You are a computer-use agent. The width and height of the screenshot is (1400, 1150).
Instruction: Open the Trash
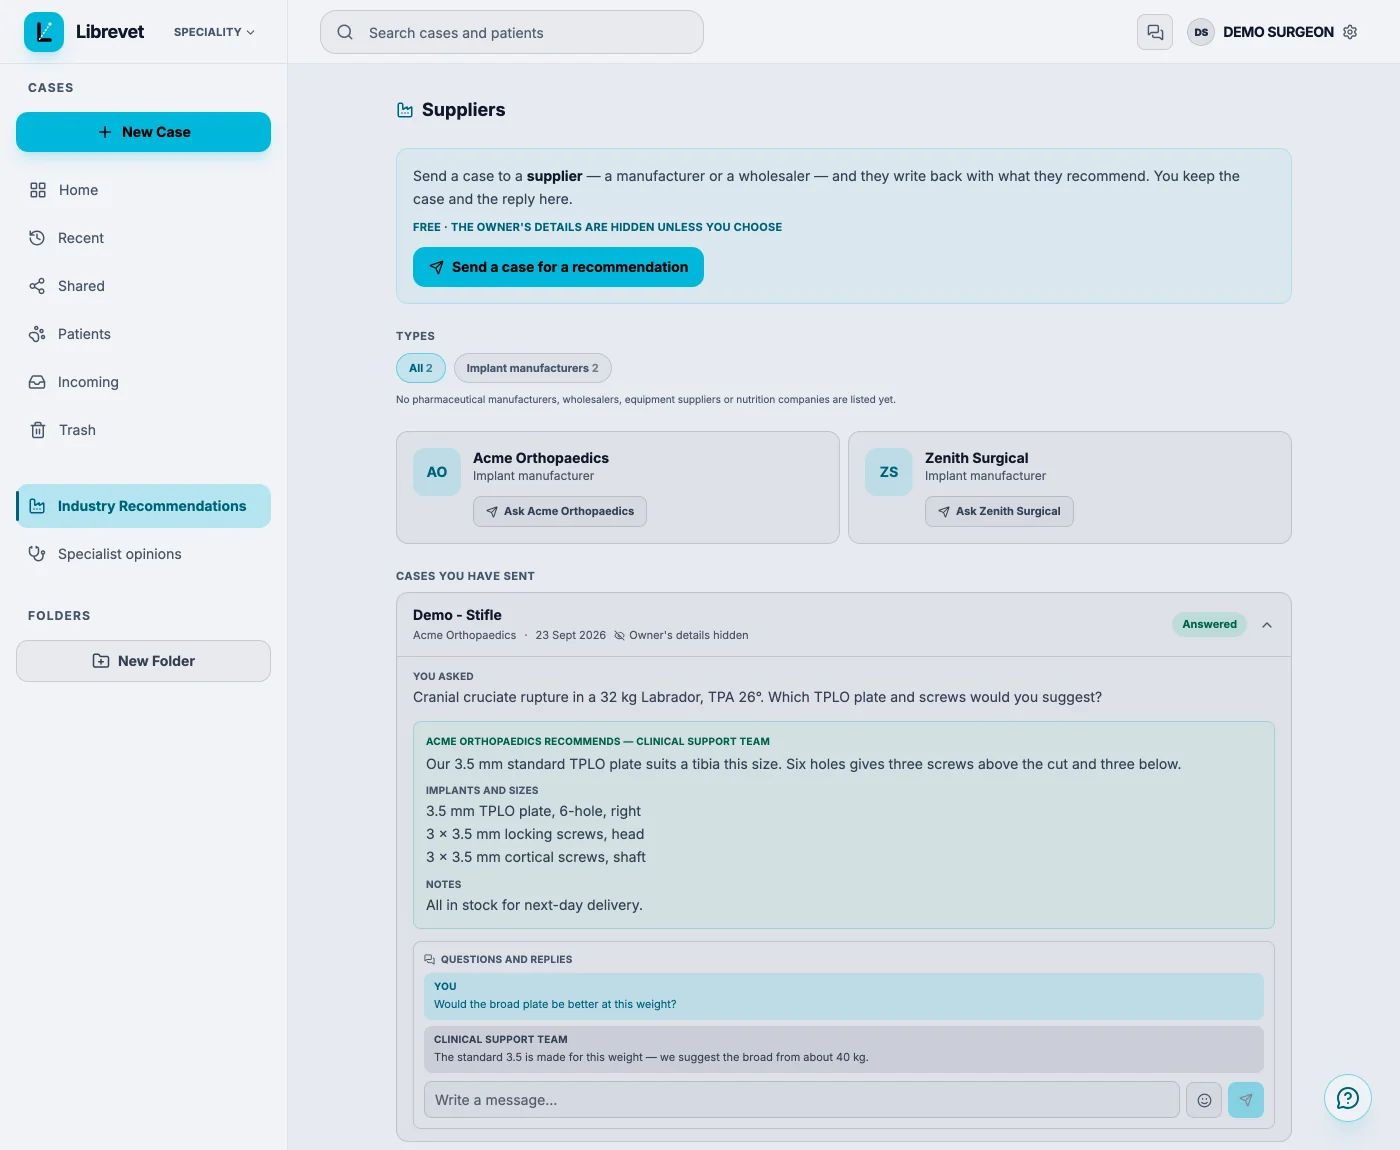pyautogui.click(x=143, y=430)
